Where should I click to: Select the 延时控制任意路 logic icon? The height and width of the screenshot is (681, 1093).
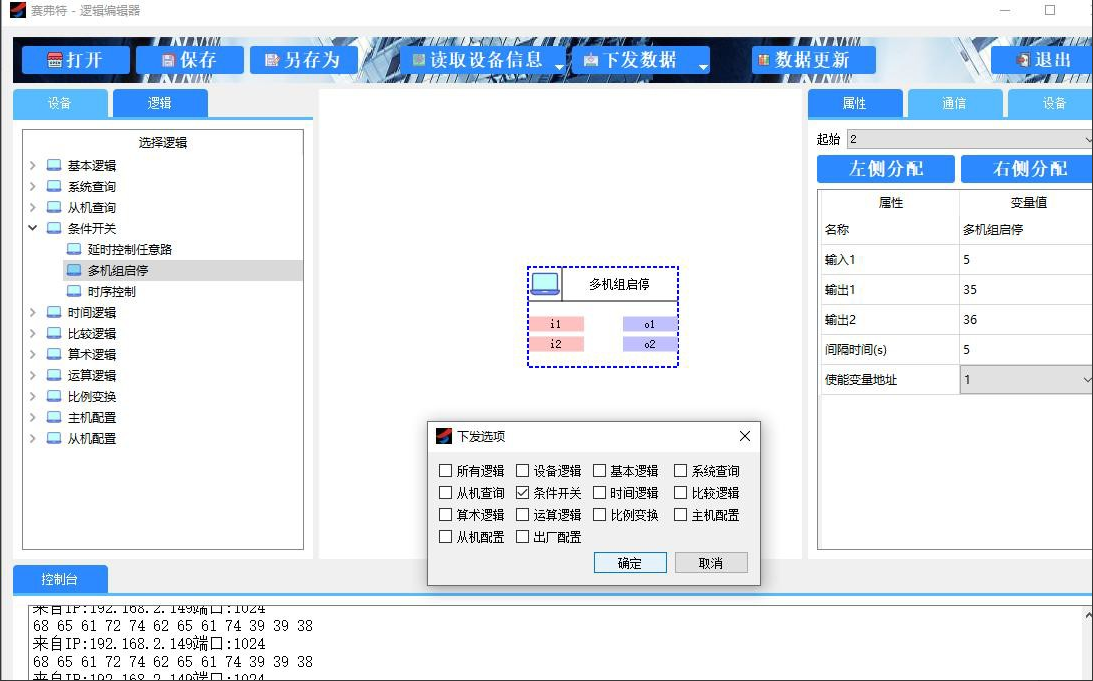click(x=74, y=249)
